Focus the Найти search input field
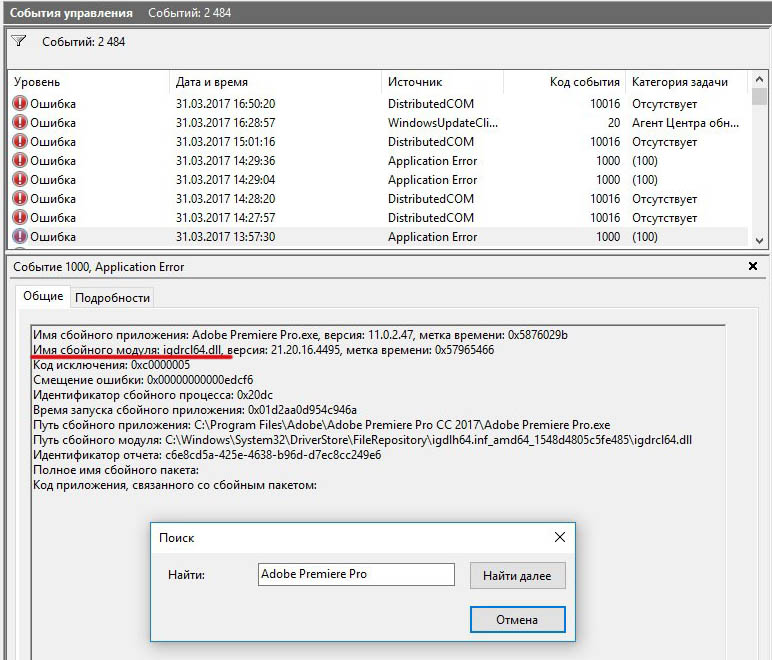Viewport: 772px width, 660px height. click(356, 574)
